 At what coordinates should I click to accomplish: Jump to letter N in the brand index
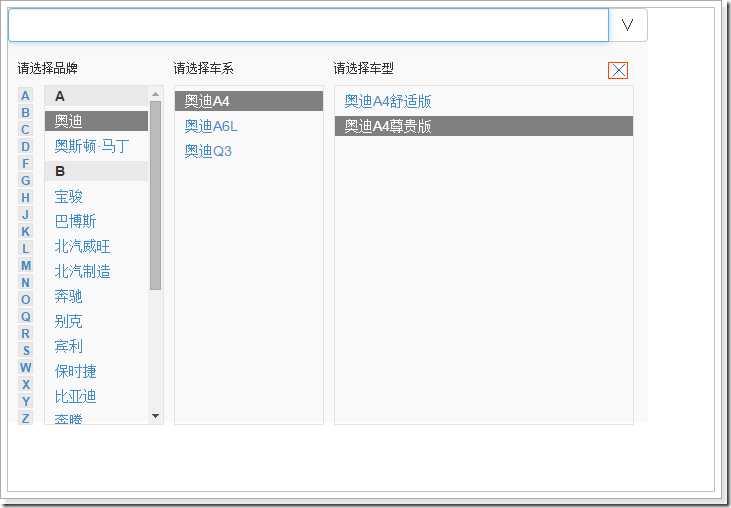25,282
